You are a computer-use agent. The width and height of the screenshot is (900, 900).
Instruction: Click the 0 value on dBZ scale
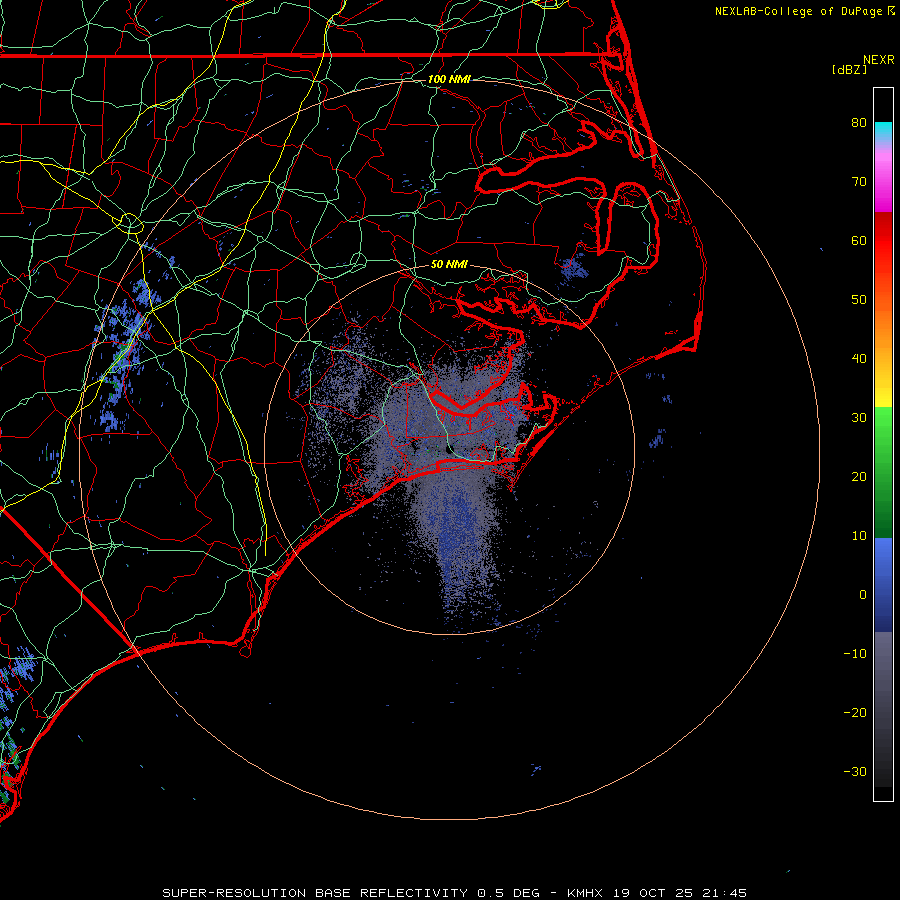point(863,595)
